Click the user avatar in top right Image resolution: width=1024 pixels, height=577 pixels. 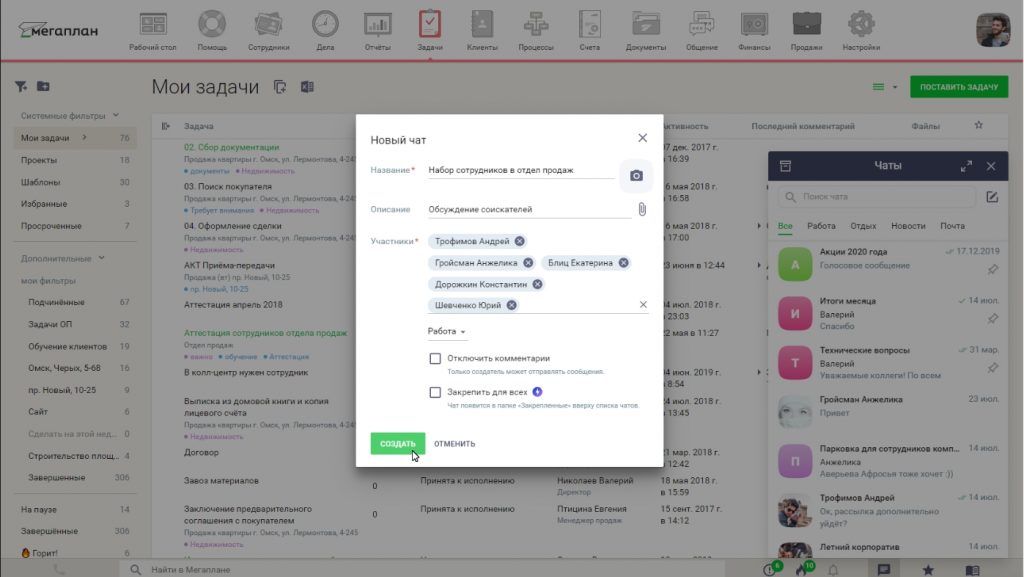click(993, 29)
